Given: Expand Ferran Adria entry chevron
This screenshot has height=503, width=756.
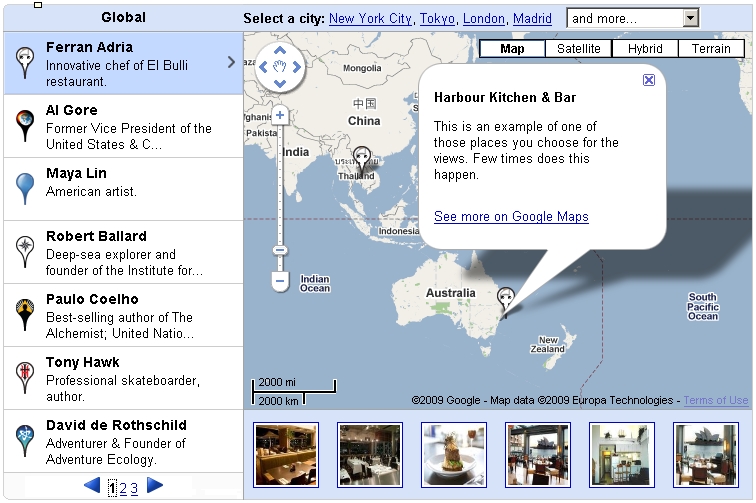Looking at the screenshot, I should pyautogui.click(x=231, y=62).
